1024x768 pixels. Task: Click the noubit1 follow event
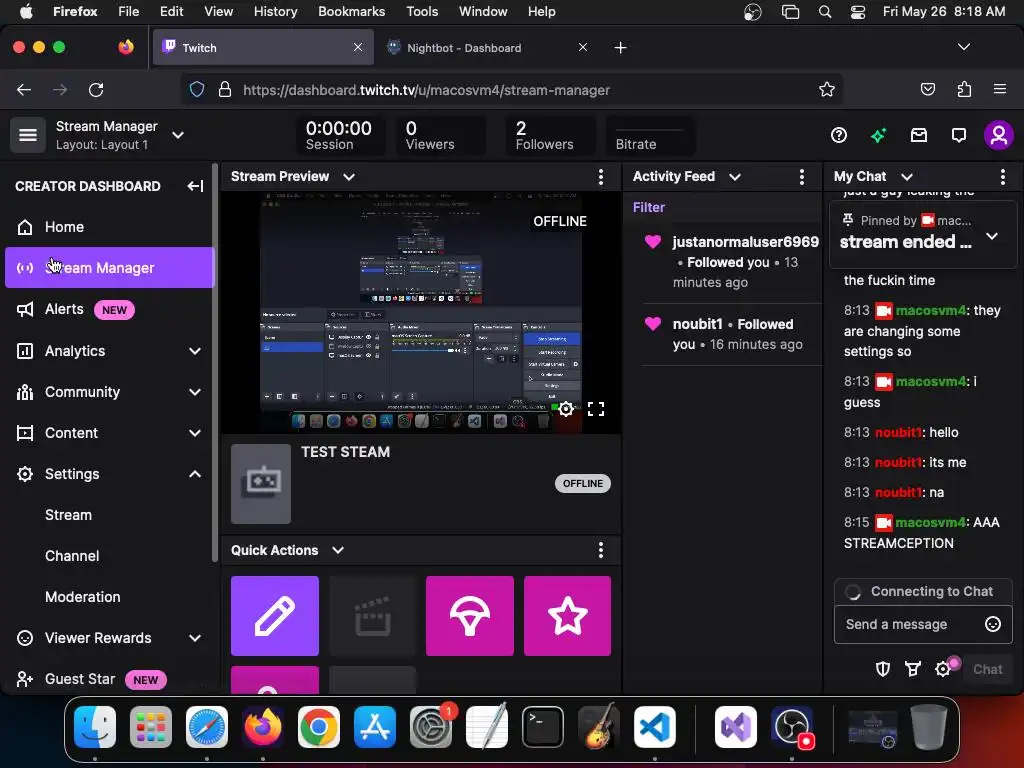pyautogui.click(x=731, y=334)
